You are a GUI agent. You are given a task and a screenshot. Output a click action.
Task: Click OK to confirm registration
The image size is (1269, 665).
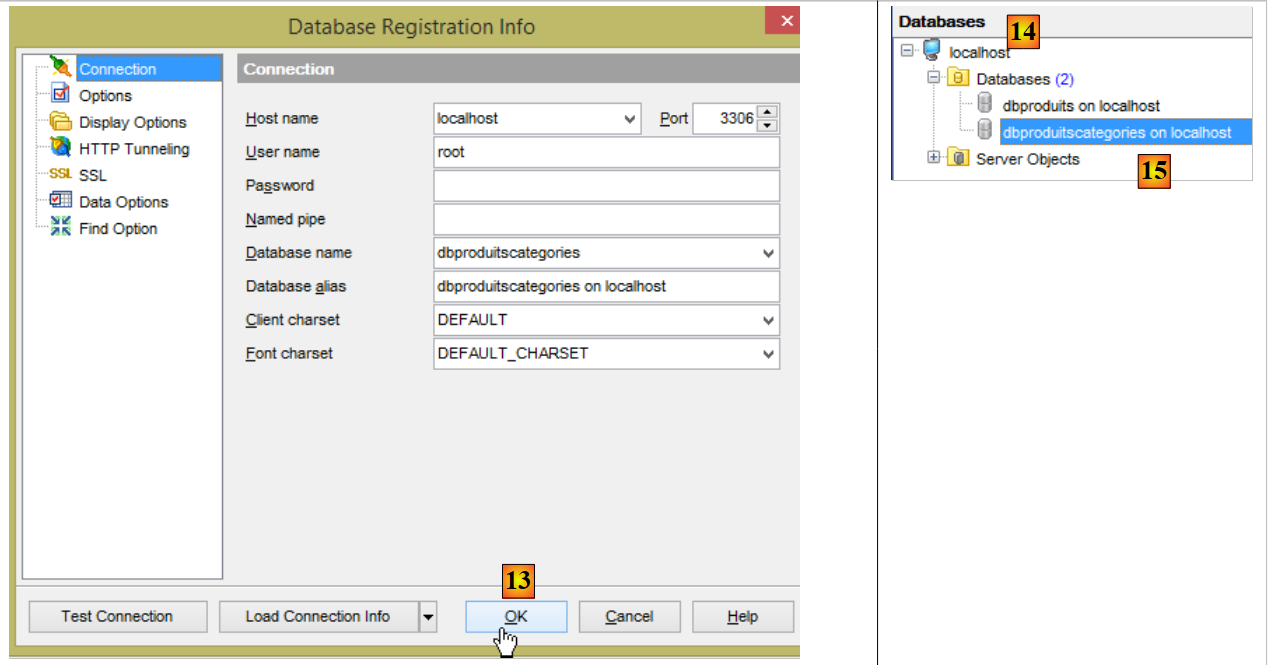516,617
